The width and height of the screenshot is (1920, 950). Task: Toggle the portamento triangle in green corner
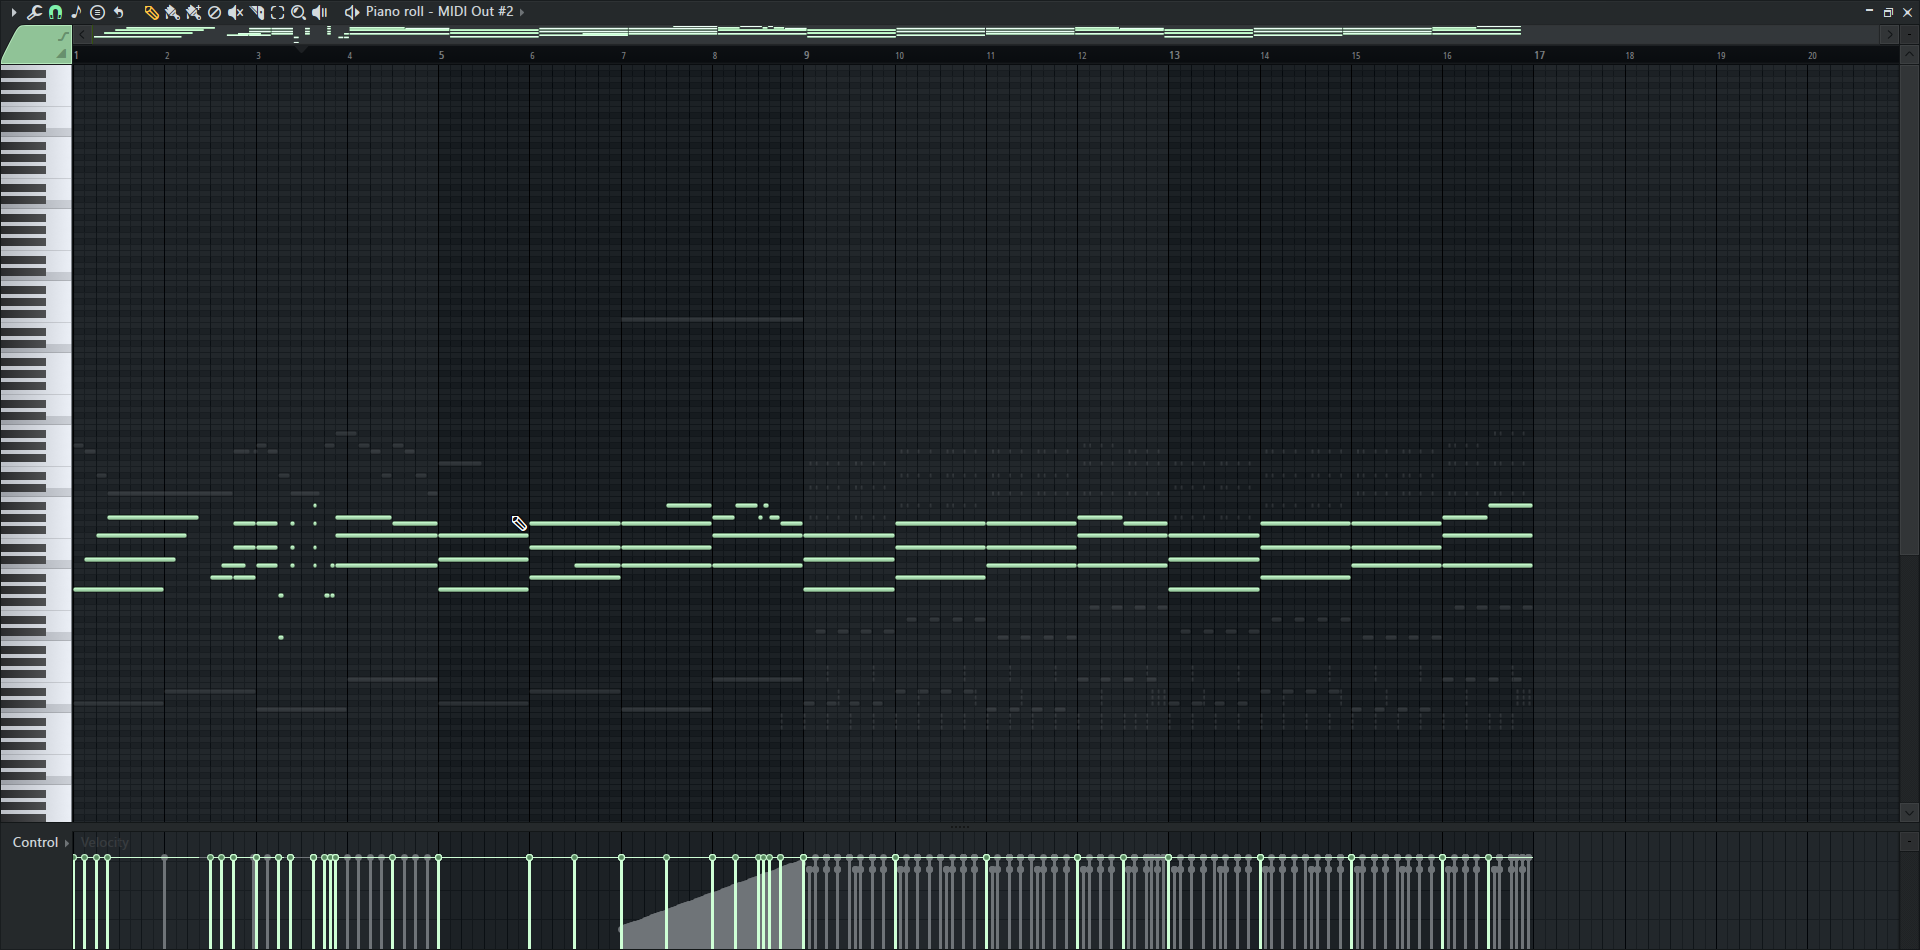[61, 54]
